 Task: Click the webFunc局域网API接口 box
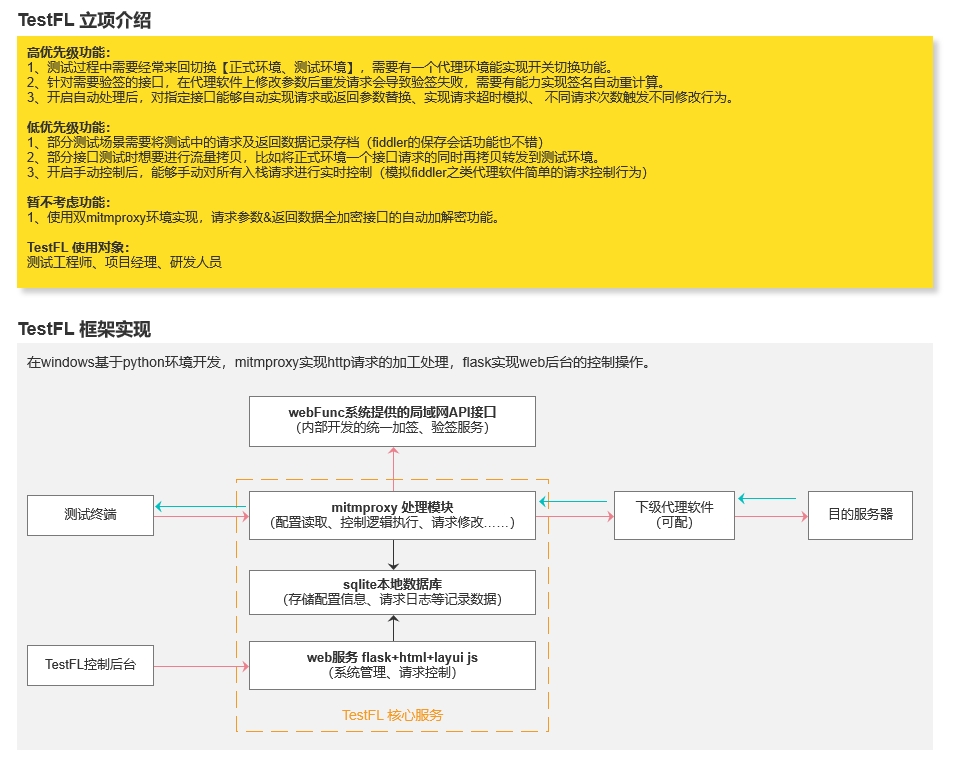(x=393, y=421)
